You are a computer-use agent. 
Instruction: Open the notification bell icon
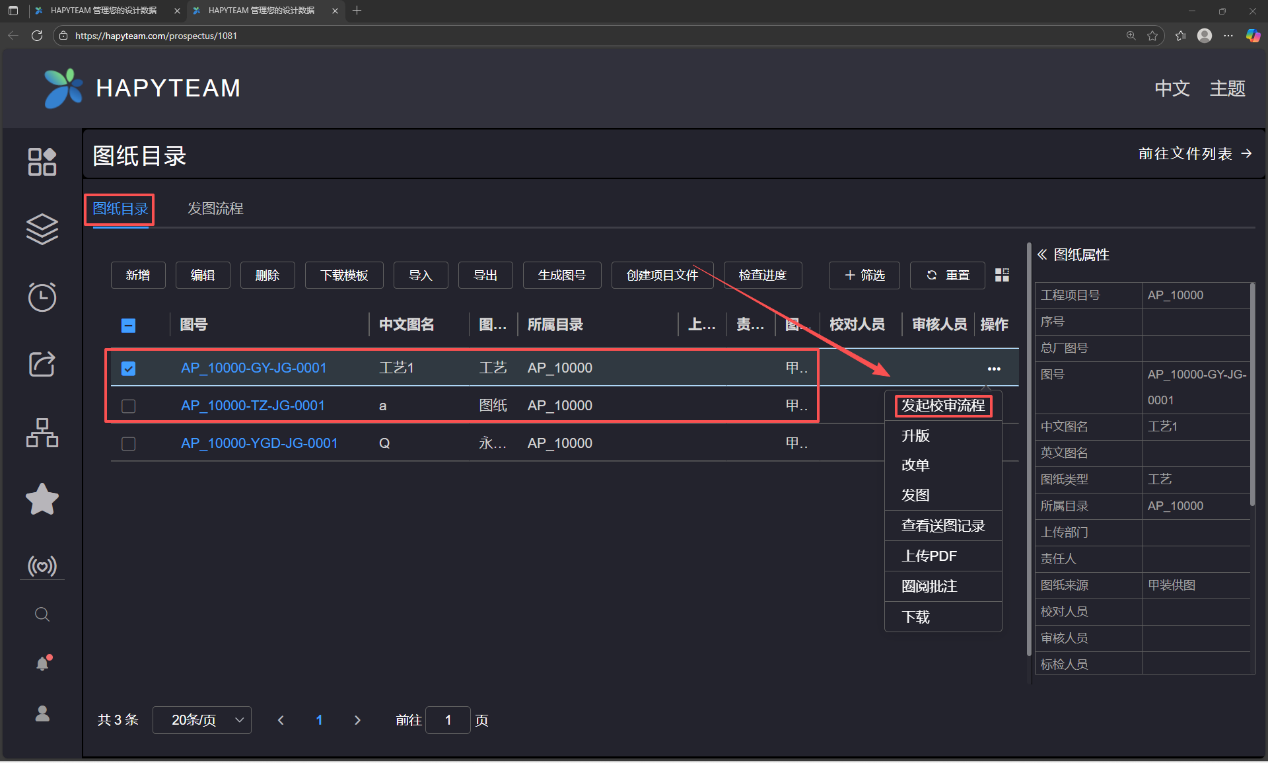(42, 664)
